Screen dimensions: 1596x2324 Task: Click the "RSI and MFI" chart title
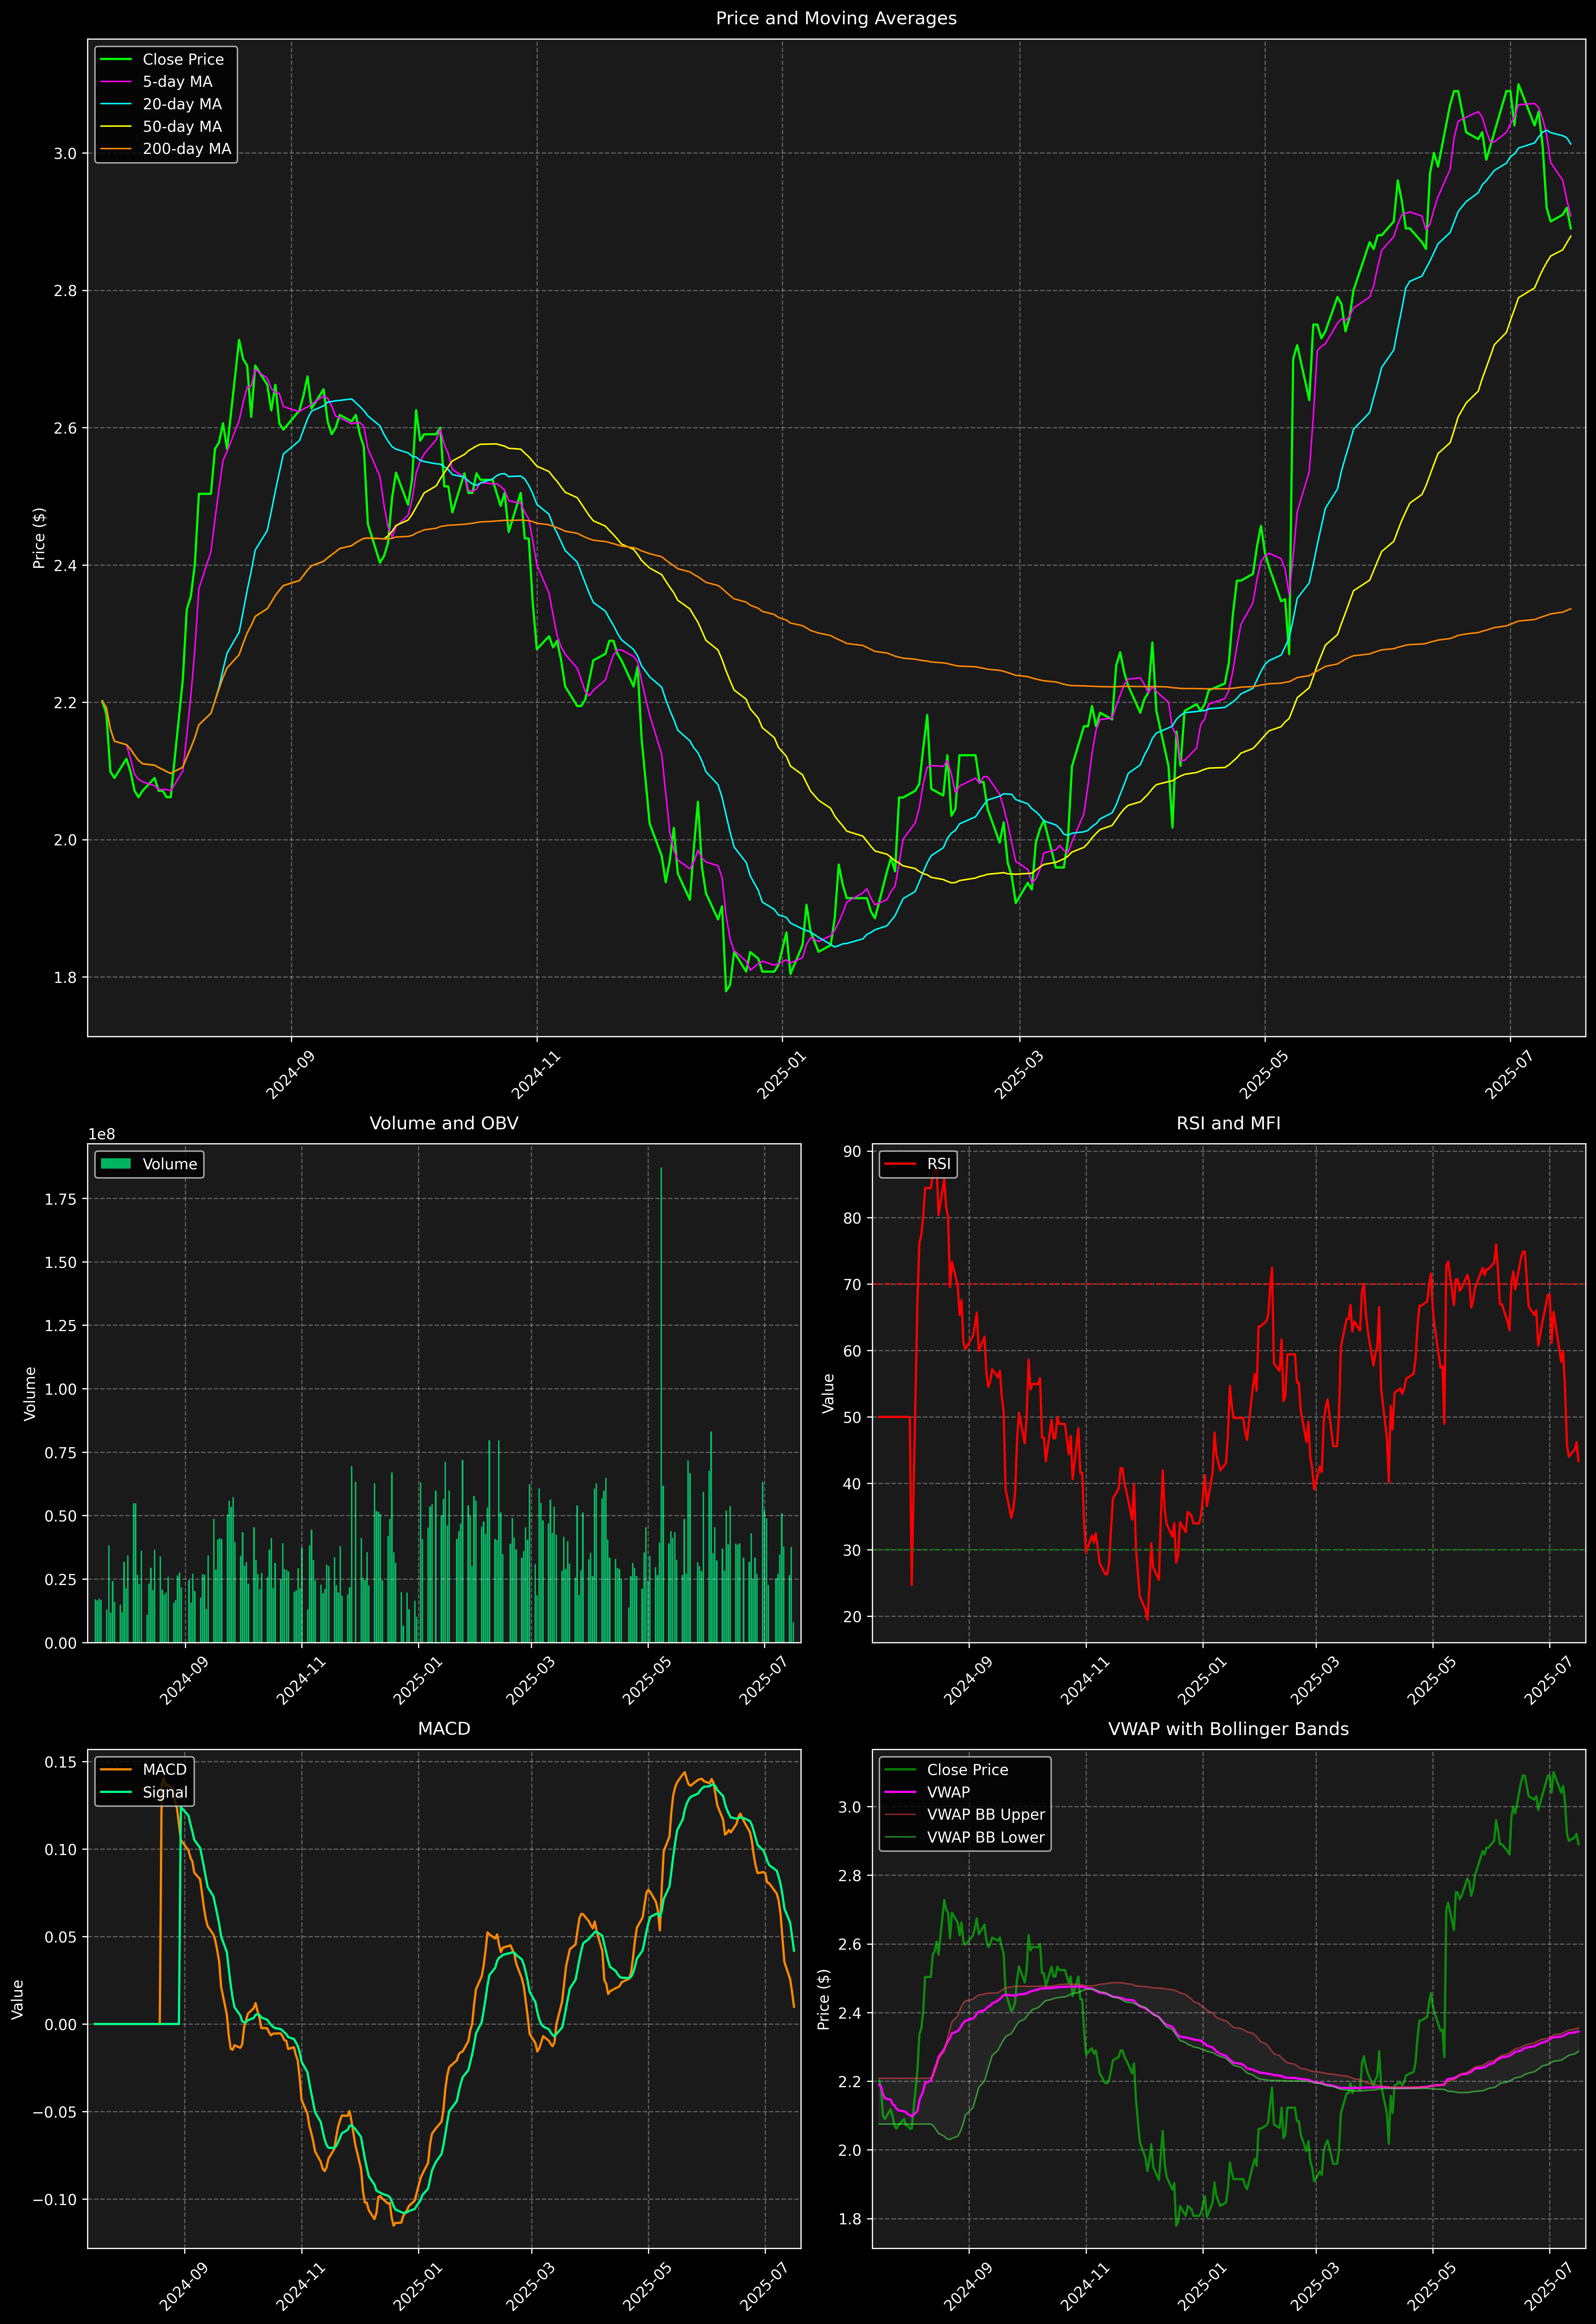point(1228,1123)
